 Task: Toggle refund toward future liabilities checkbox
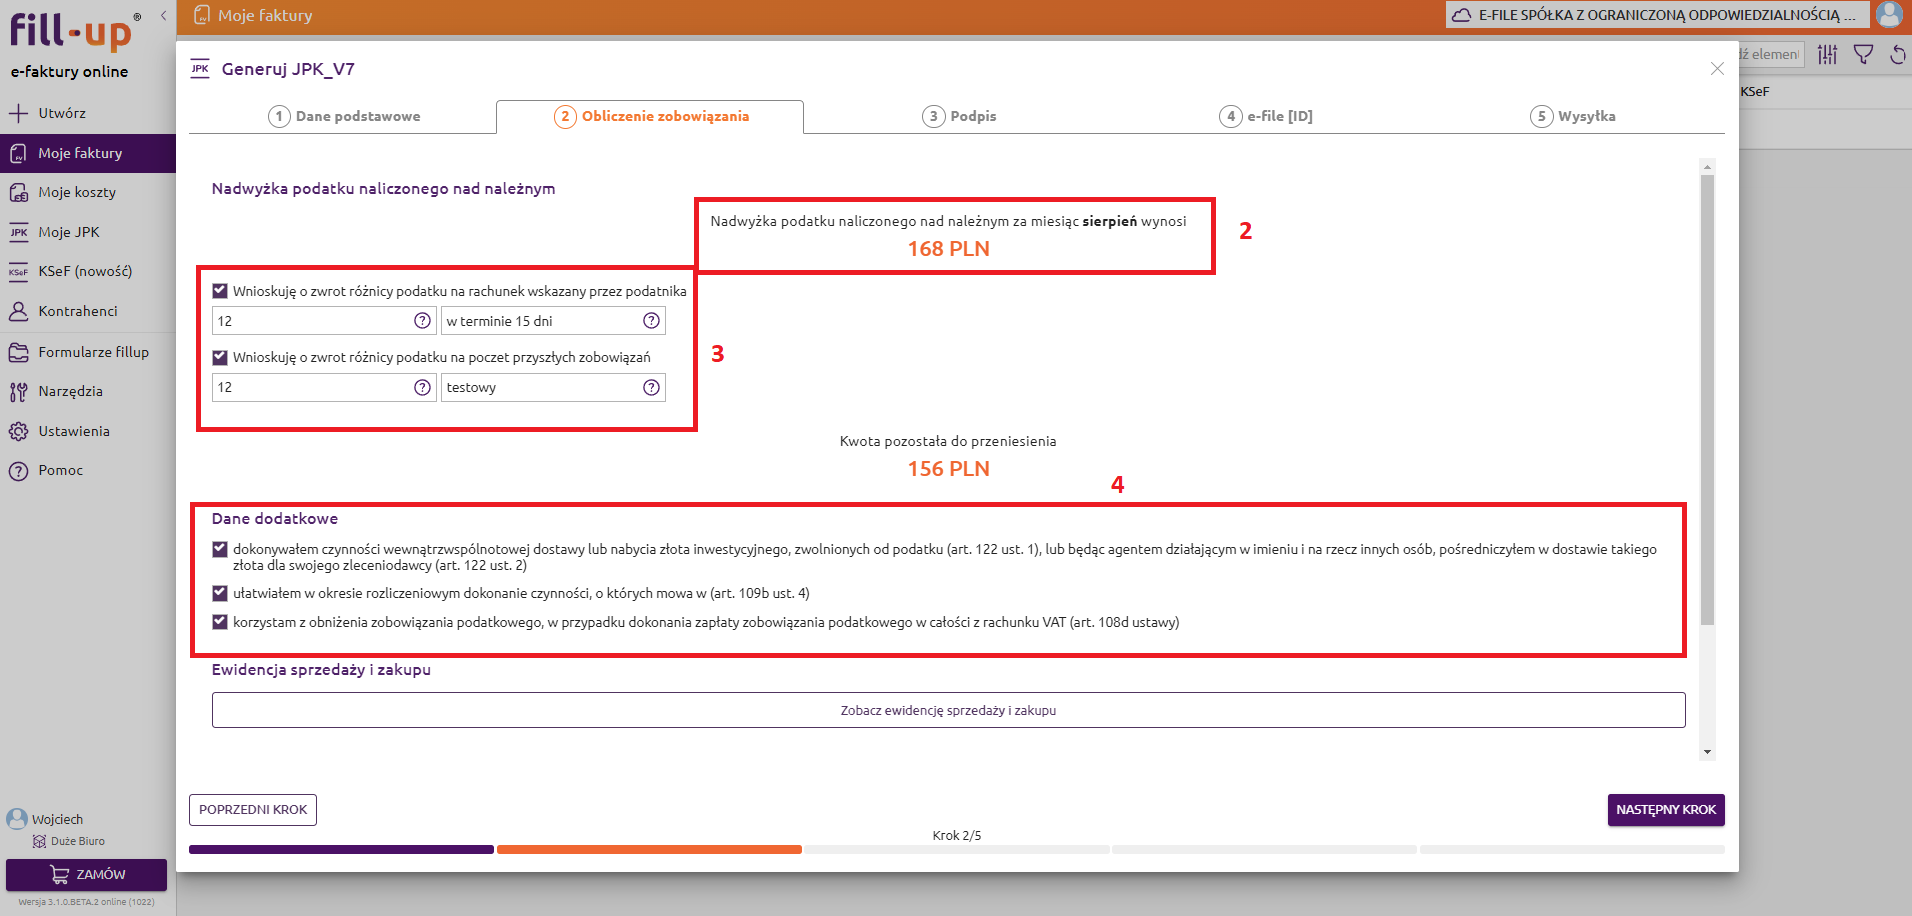point(220,357)
